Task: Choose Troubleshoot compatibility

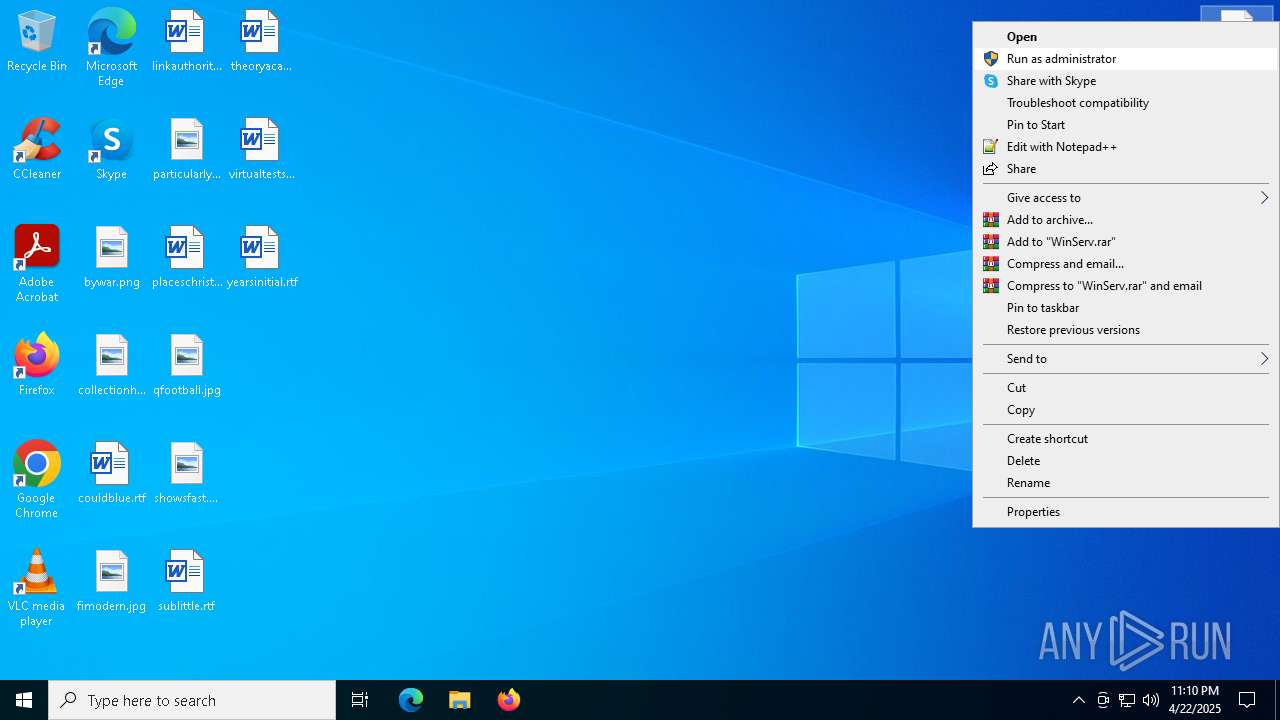Action: click(x=1126, y=103)
